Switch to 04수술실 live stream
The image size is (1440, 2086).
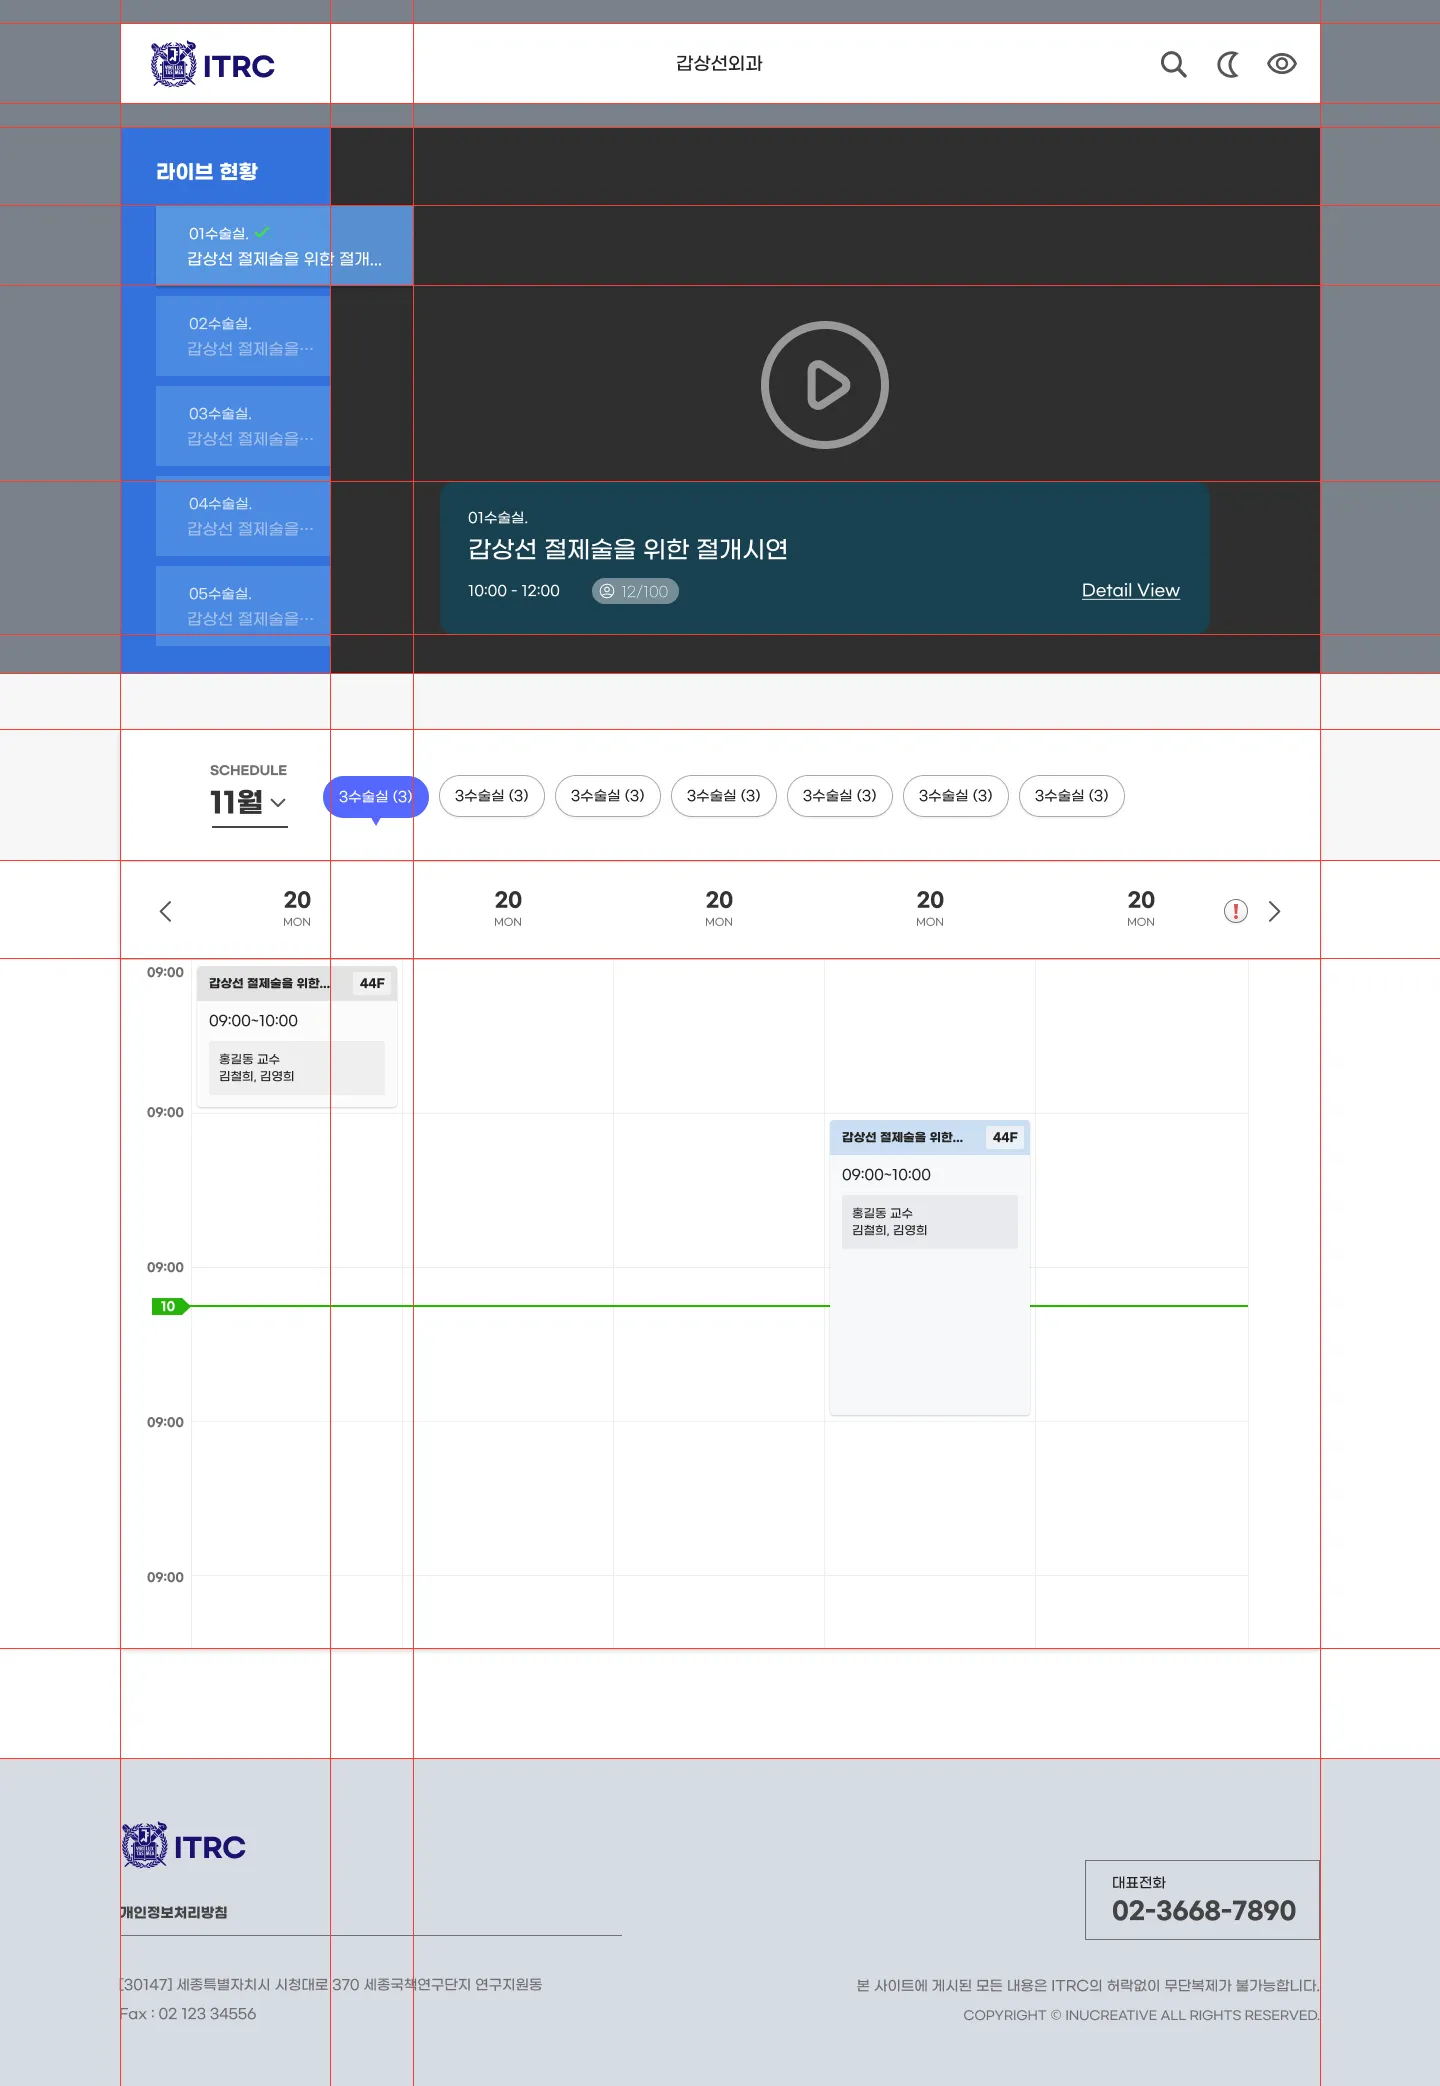click(243, 516)
